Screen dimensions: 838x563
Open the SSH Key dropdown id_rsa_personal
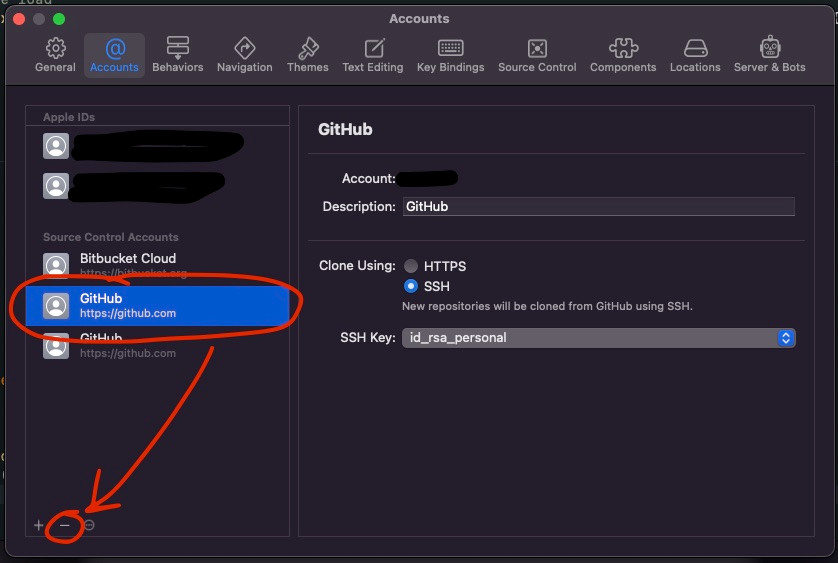click(599, 338)
